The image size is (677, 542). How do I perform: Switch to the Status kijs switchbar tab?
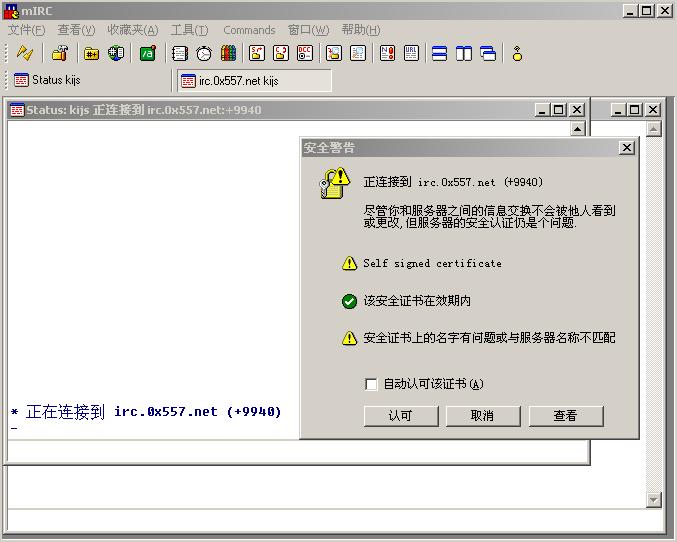coord(89,80)
